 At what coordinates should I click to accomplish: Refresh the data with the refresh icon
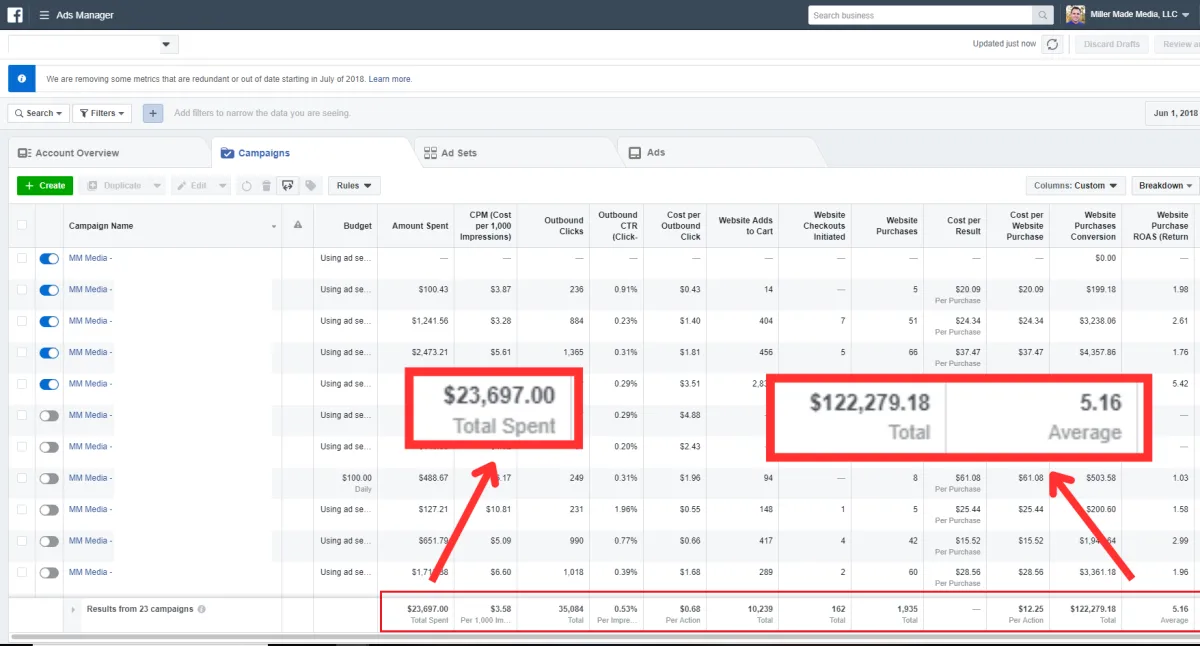[x=1051, y=44]
